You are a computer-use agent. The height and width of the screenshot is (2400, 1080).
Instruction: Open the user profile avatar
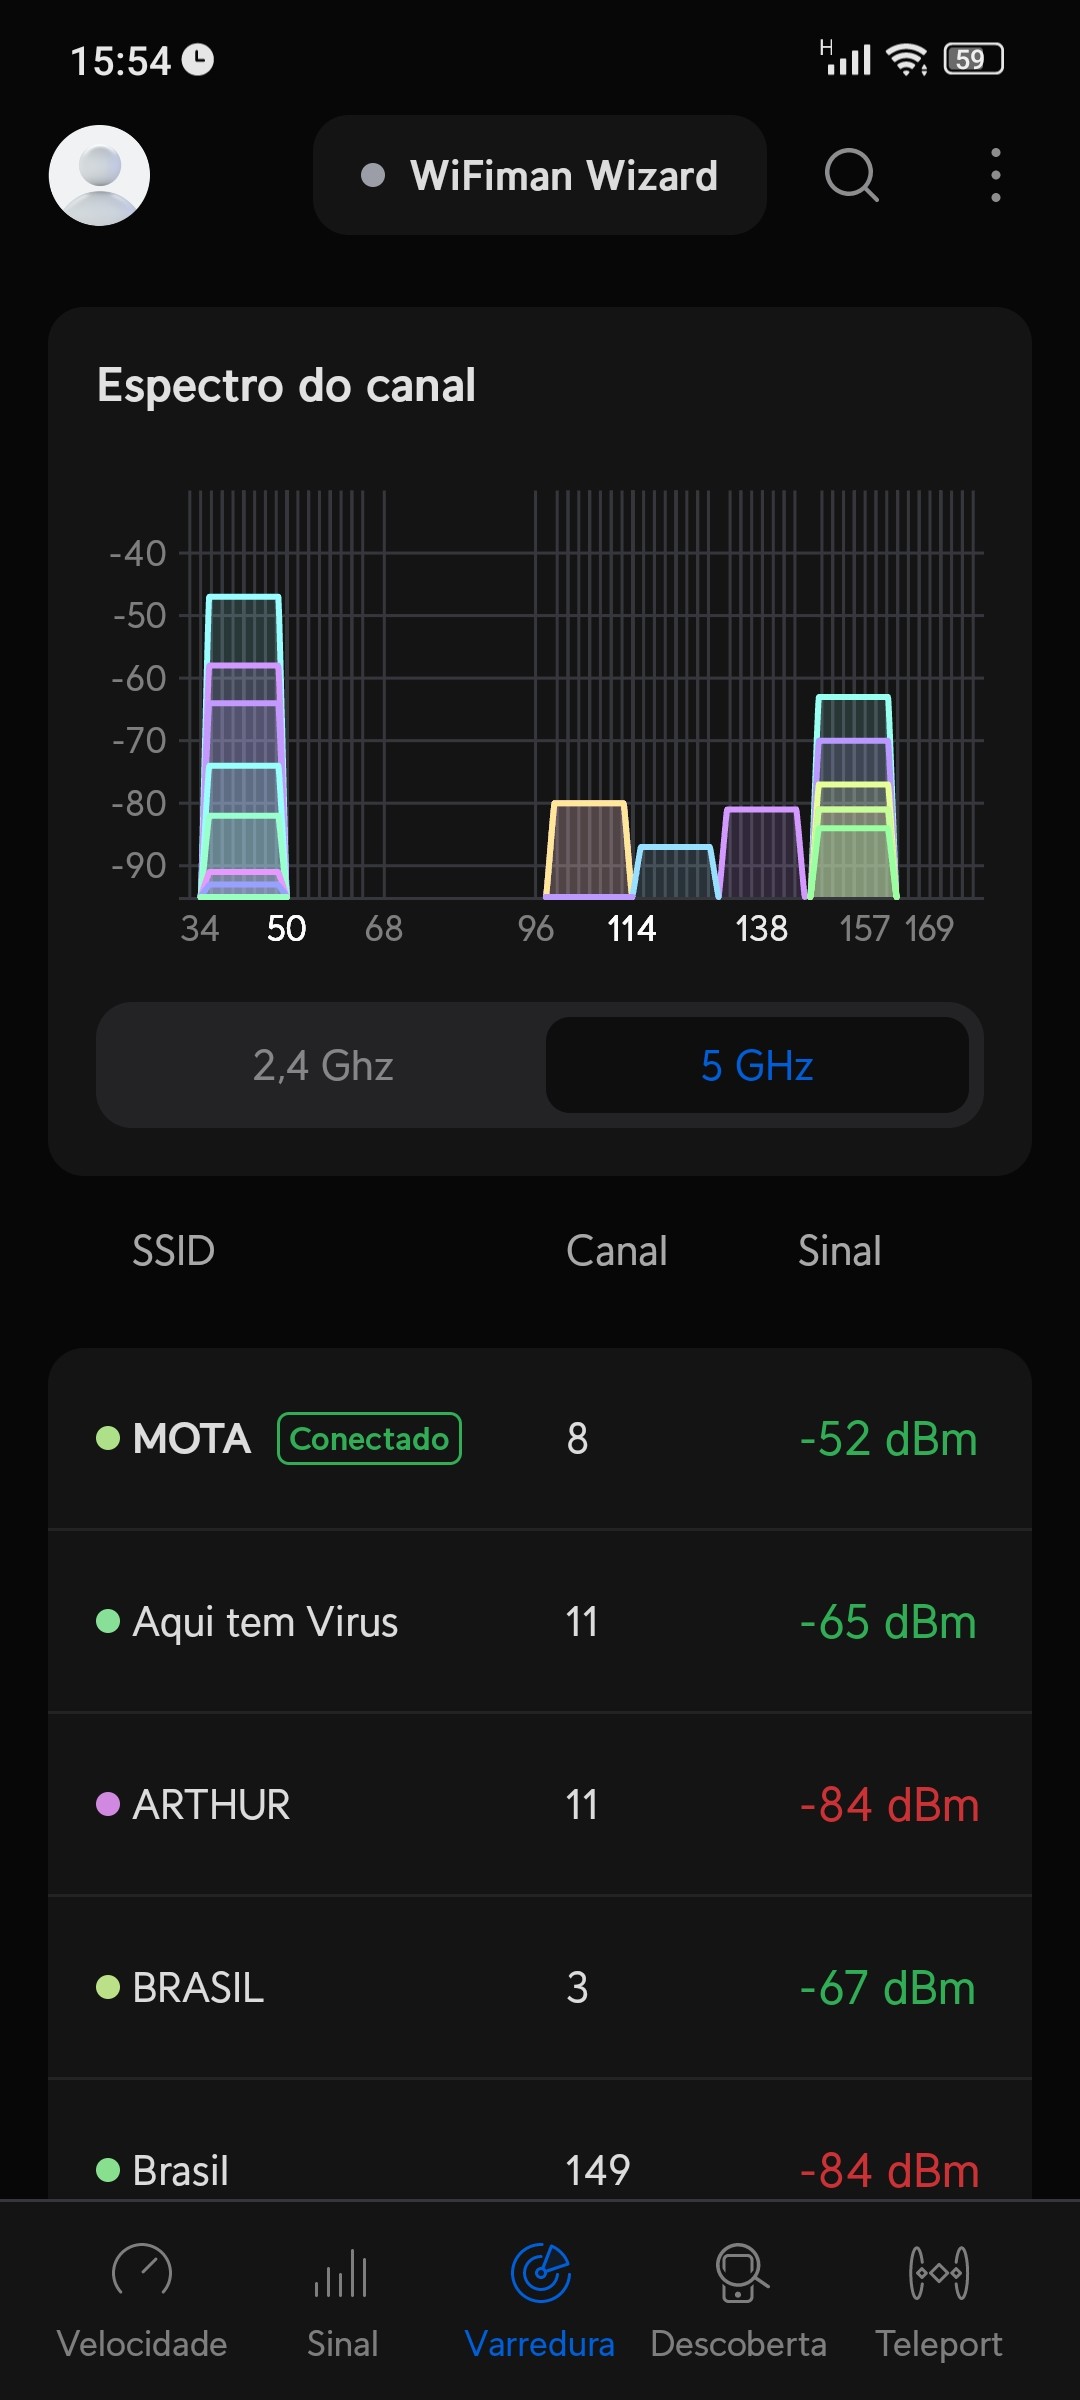pyautogui.click(x=99, y=175)
